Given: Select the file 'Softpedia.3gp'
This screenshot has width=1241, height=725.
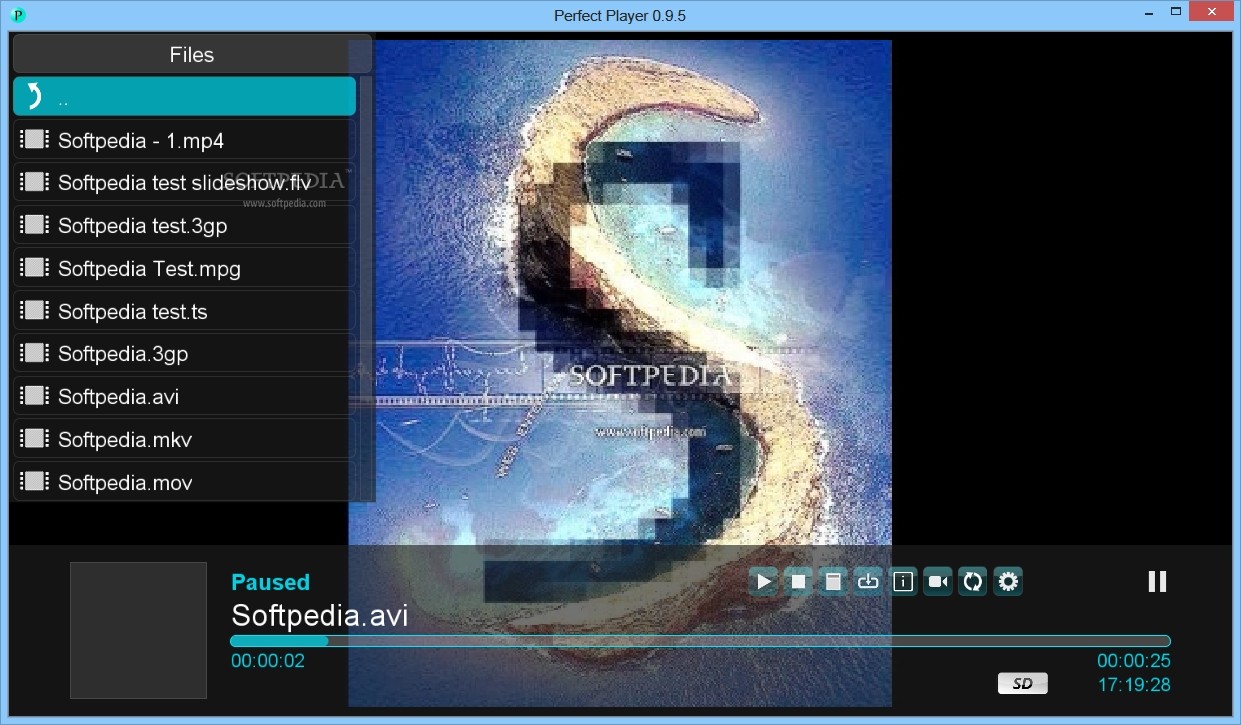Looking at the screenshot, I should pos(184,354).
